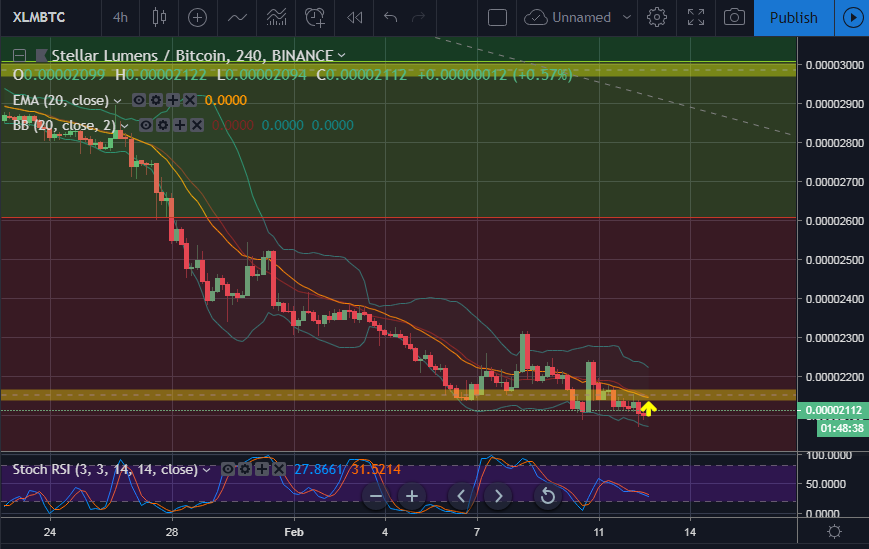The width and height of the screenshot is (869, 549).
Task: Click the Publish button
Action: click(x=794, y=18)
